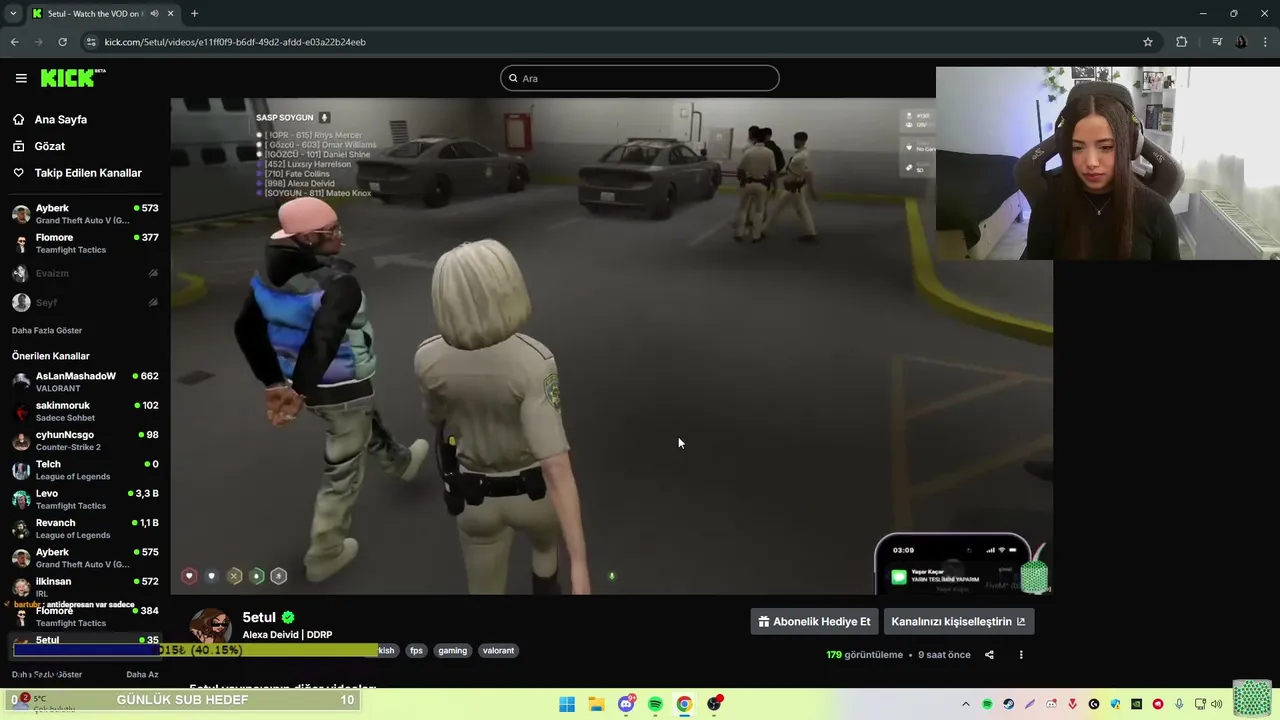The image size is (1280, 720).
Task: Open Chrome from taskbar
Action: [684, 704]
